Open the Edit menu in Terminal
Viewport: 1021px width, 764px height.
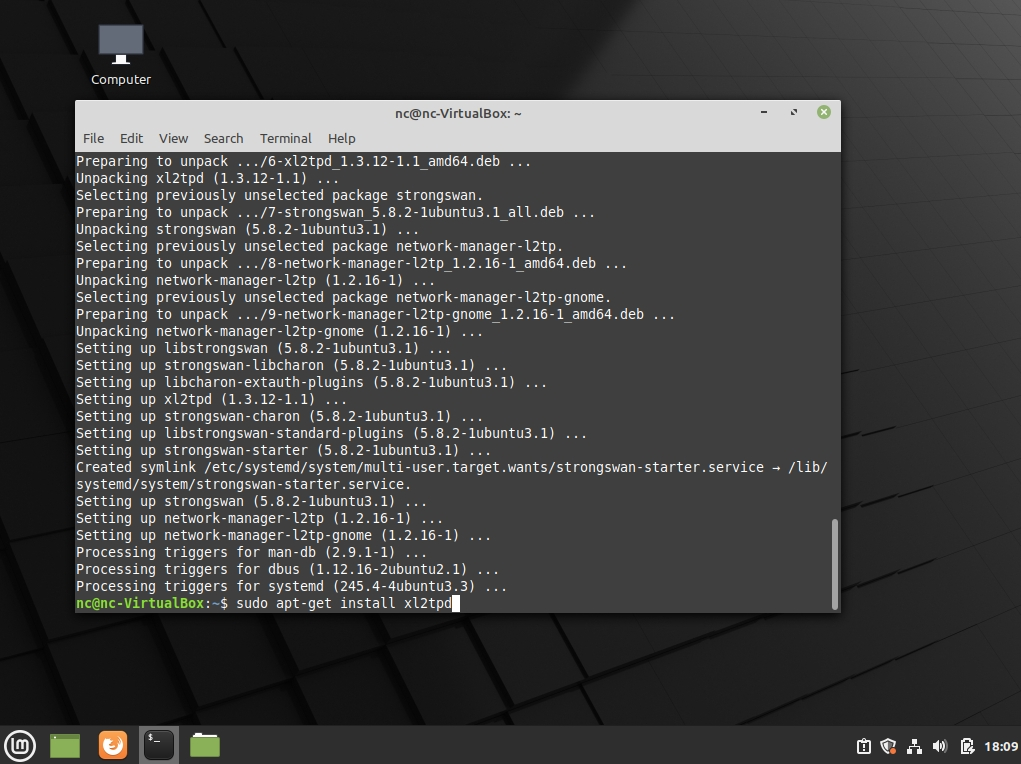pos(131,138)
